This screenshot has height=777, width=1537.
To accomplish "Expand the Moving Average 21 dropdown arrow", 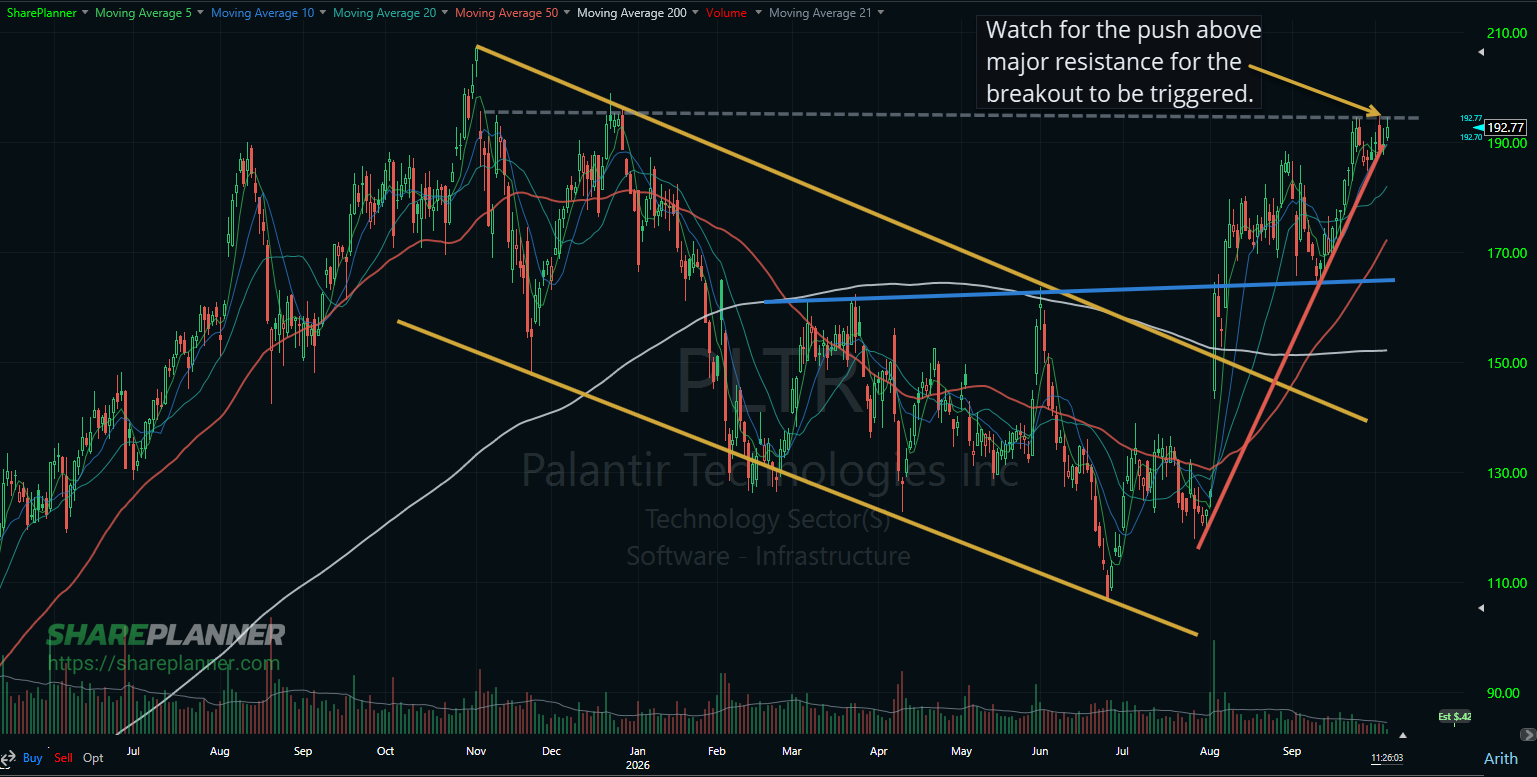I will click(883, 13).
